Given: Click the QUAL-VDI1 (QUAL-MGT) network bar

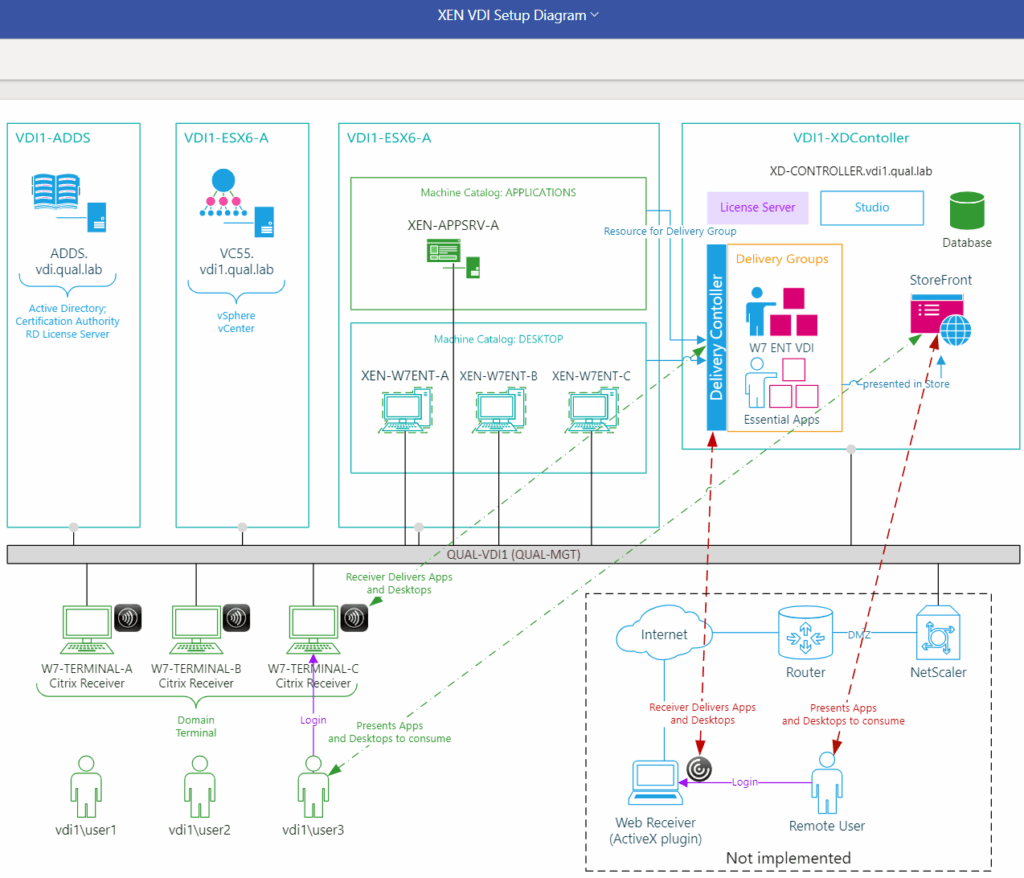Looking at the screenshot, I should 513,555.
